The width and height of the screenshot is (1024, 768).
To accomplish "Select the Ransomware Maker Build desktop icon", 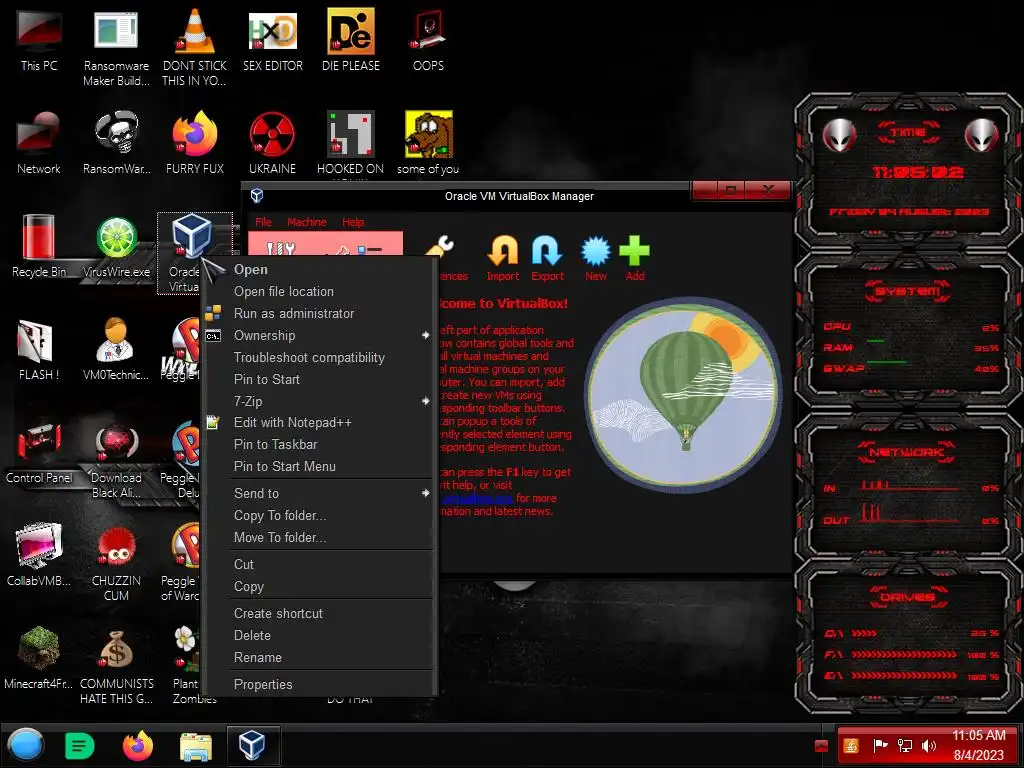I will click(116, 47).
